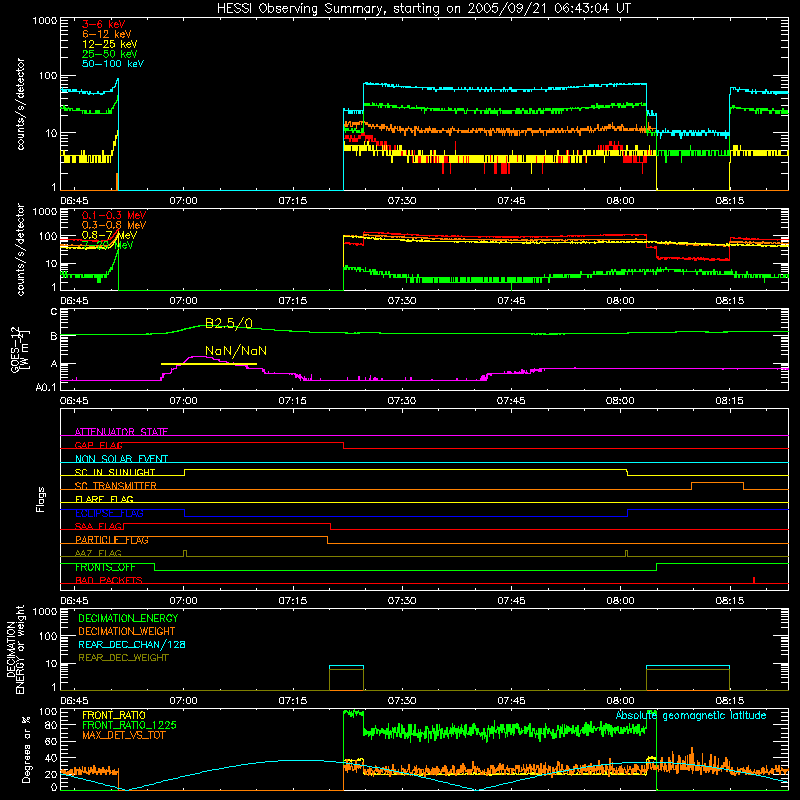Click the B2.5/0 GOES flare annotation
The image size is (800, 800).
(x=229, y=323)
